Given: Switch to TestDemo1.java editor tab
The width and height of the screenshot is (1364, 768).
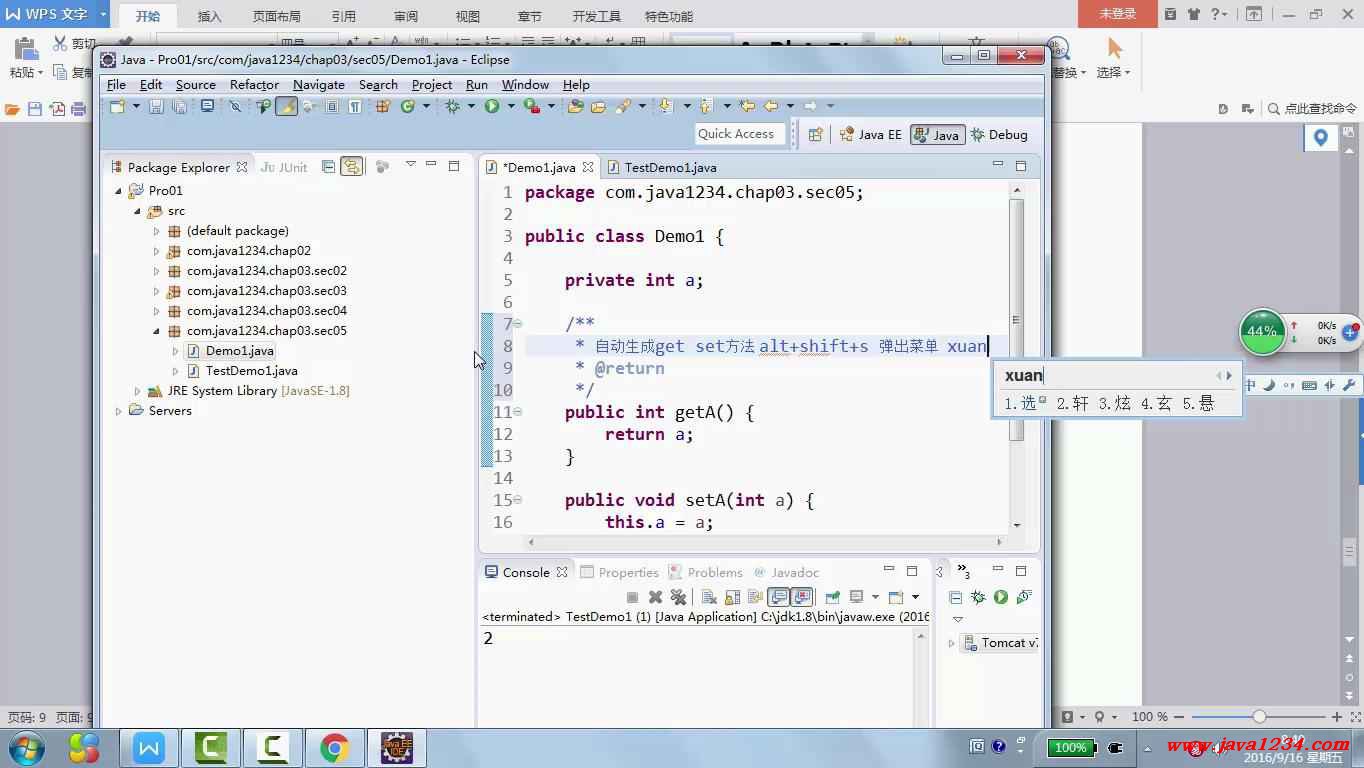Looking at the screenshot, I should click(661, 167).
